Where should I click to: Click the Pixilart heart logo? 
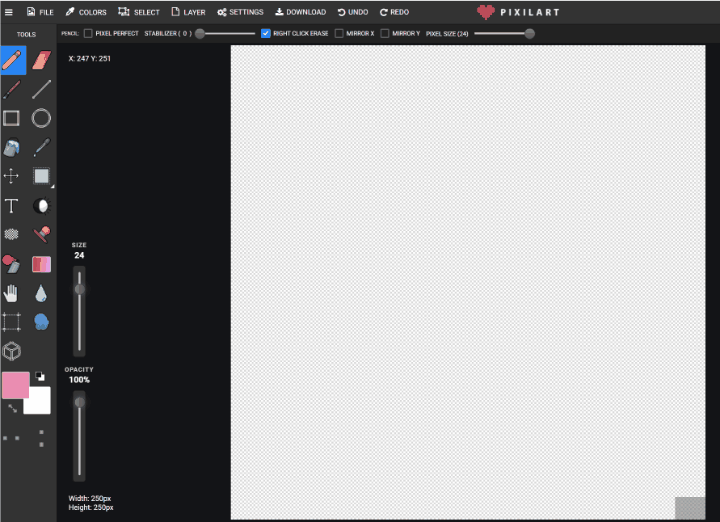485,12
